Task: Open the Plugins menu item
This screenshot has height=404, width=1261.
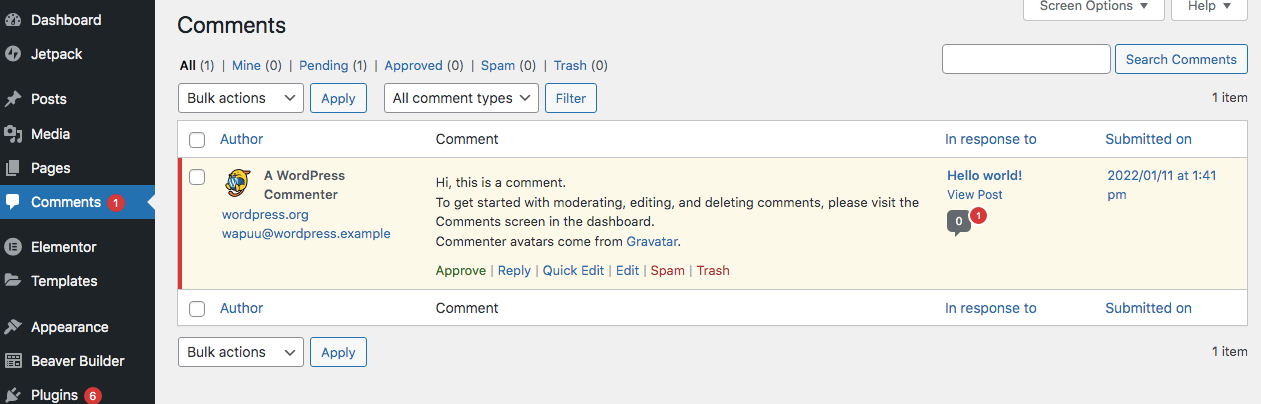Action: click(x=54, y=395)
